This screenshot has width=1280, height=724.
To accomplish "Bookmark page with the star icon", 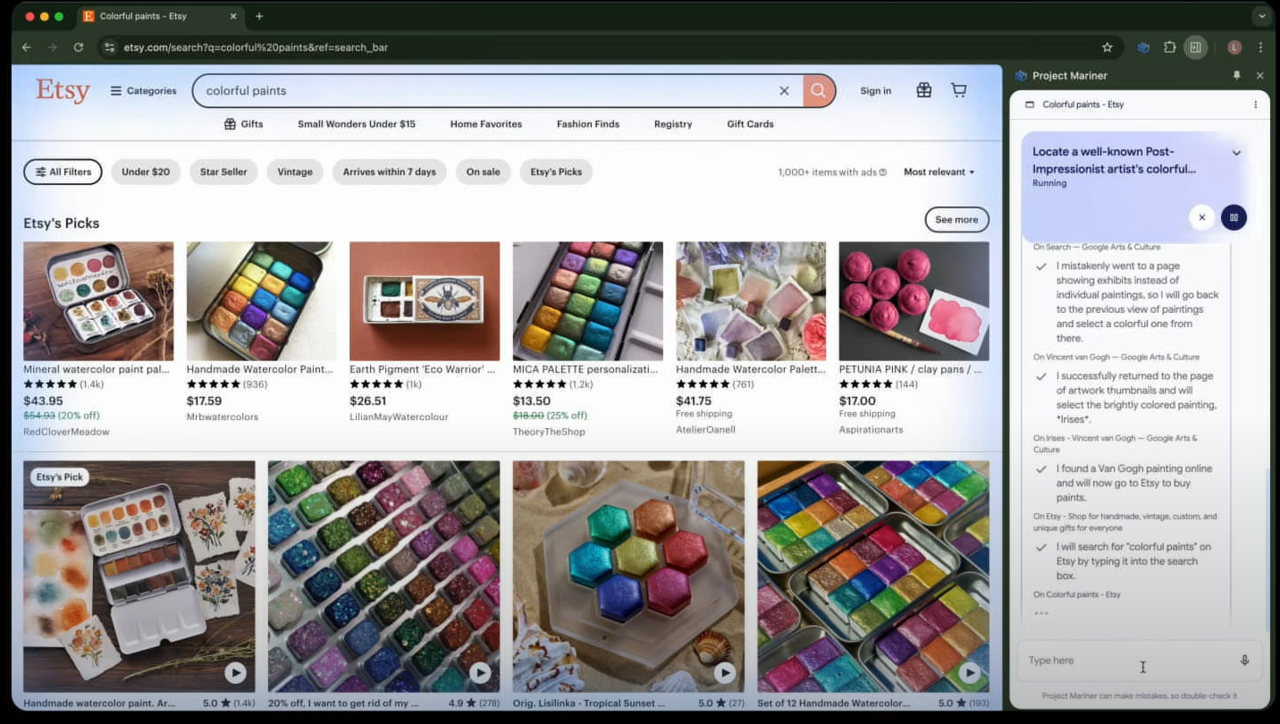I will pyautogui.click(x=1107, y=47).
